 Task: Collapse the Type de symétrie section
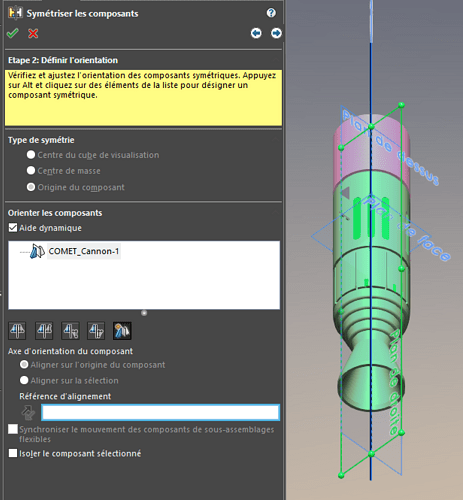(276, 140)
